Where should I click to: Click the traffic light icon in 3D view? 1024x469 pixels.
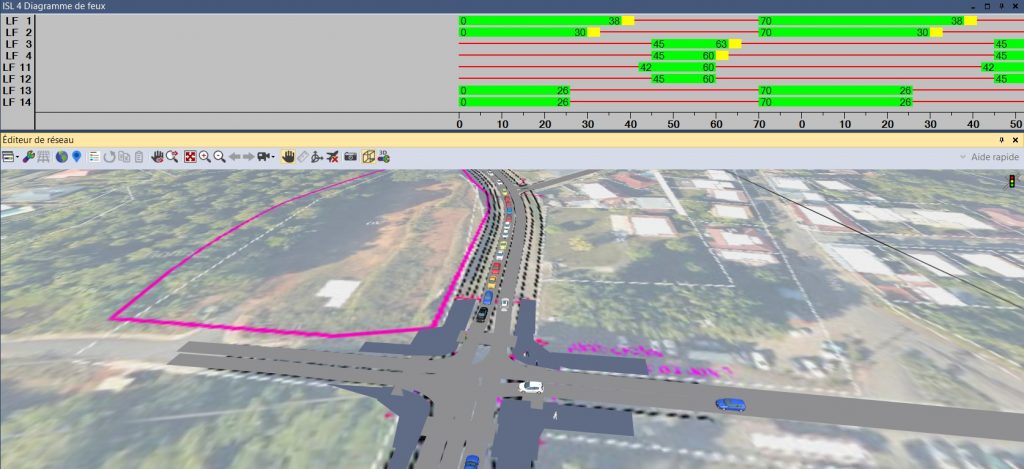click(x=1010, y=181)
